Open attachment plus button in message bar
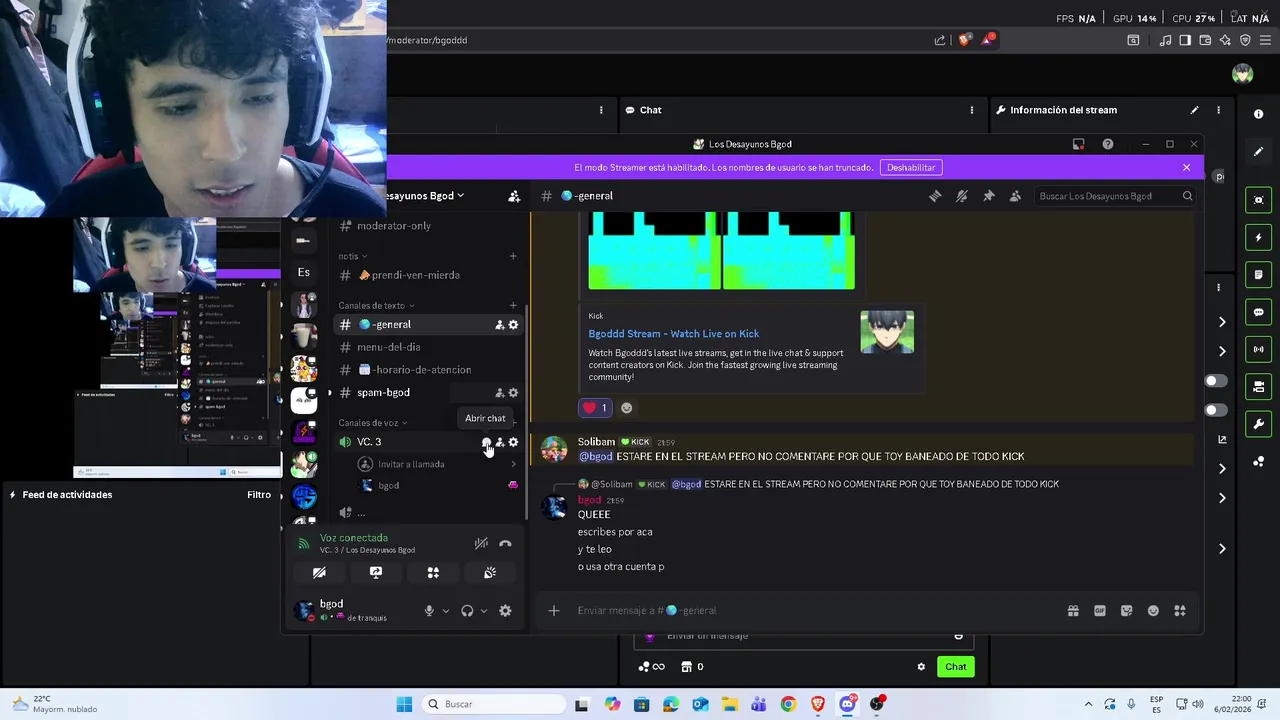This screenshot has height=720, width=1280. [x=554, y=611]
